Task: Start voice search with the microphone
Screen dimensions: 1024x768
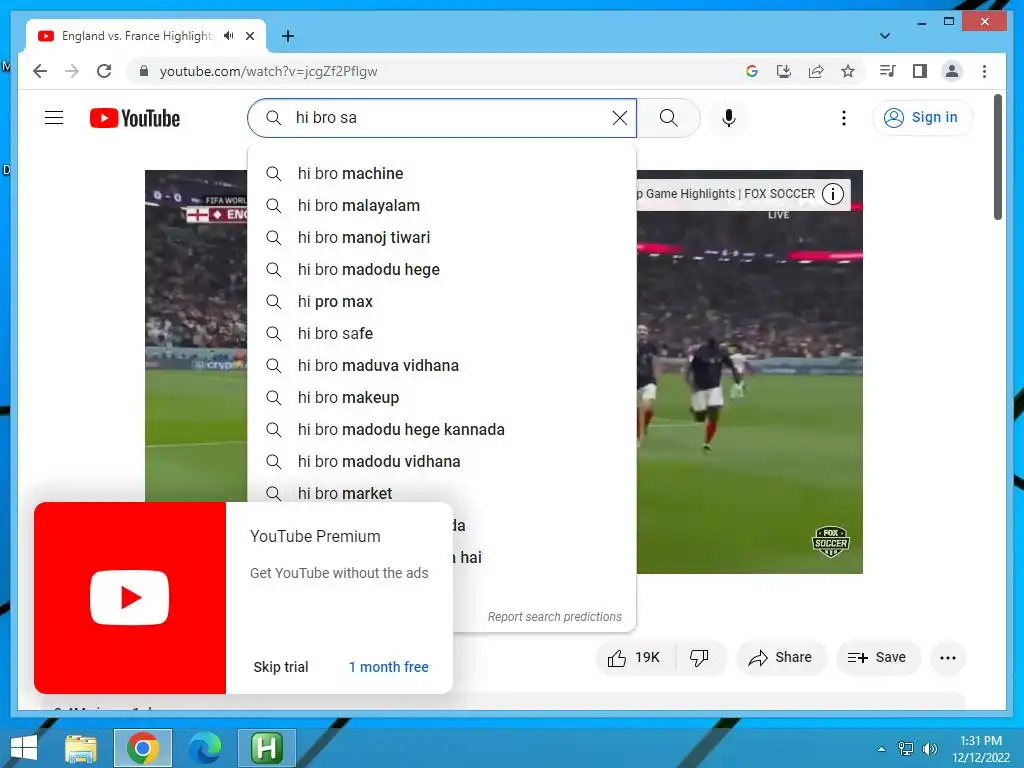Action: [729, 118]
